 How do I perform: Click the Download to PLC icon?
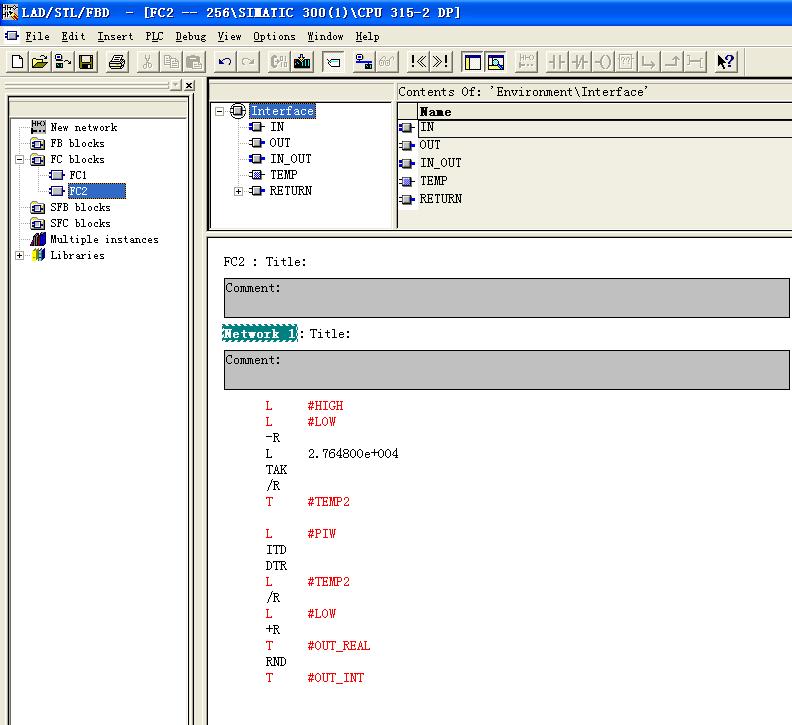tap(302, 62)
